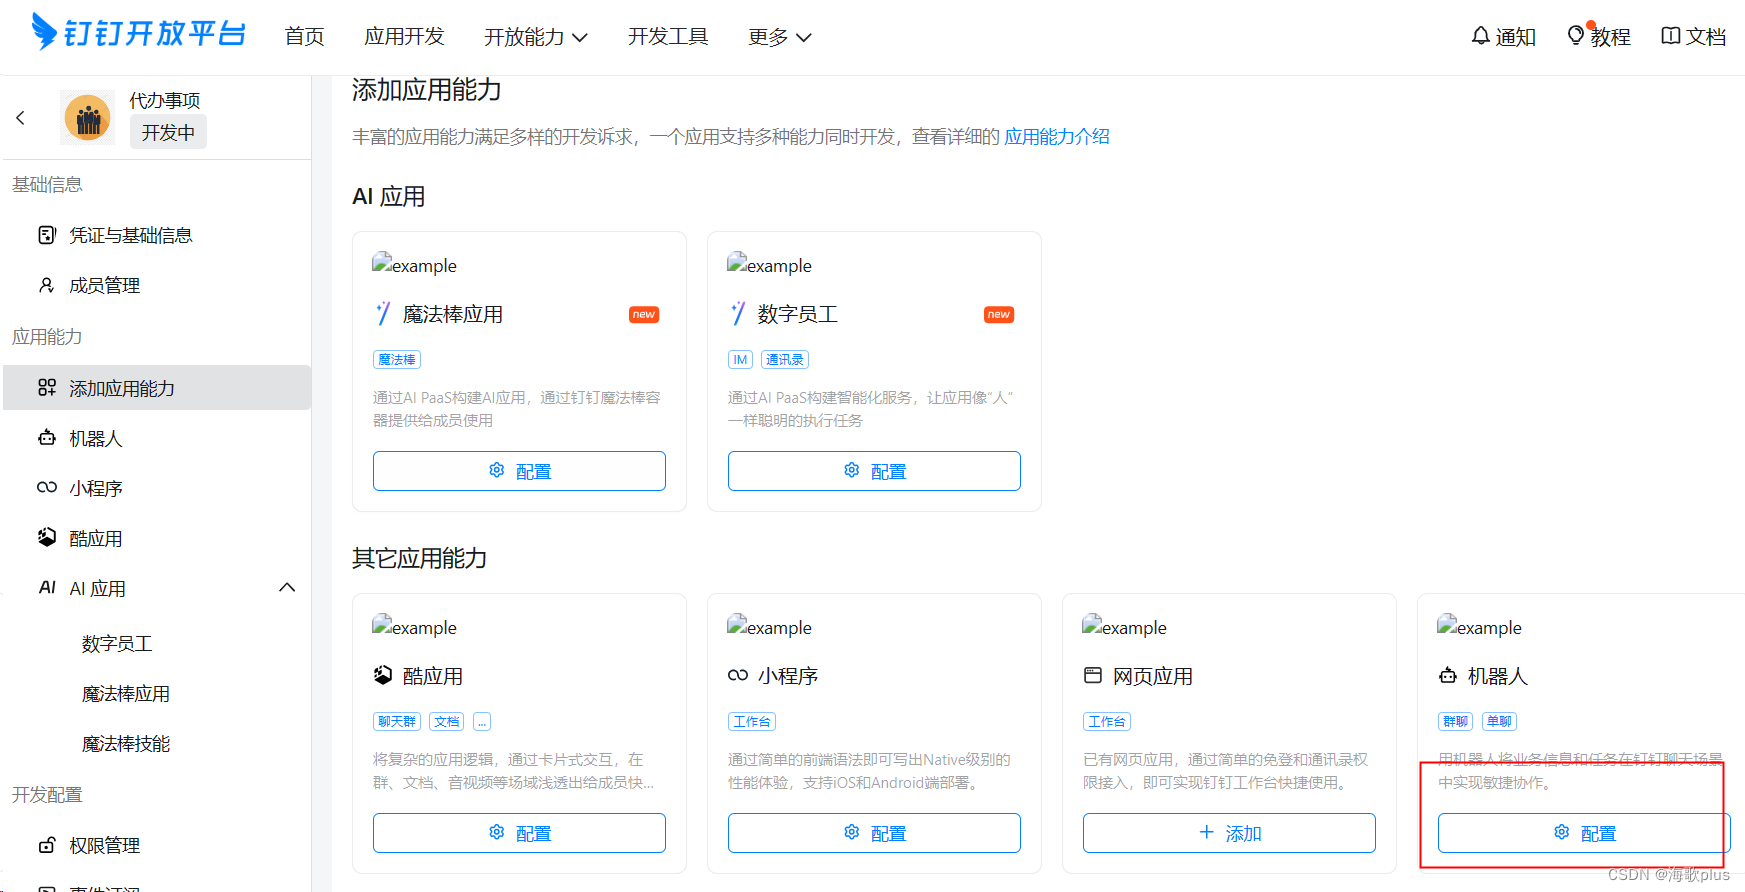Viewport: 1745px width, 892px height.
Task: Click the 教程 lightbulb icon
Action: pyautogui.click(x=1576, y=35)
